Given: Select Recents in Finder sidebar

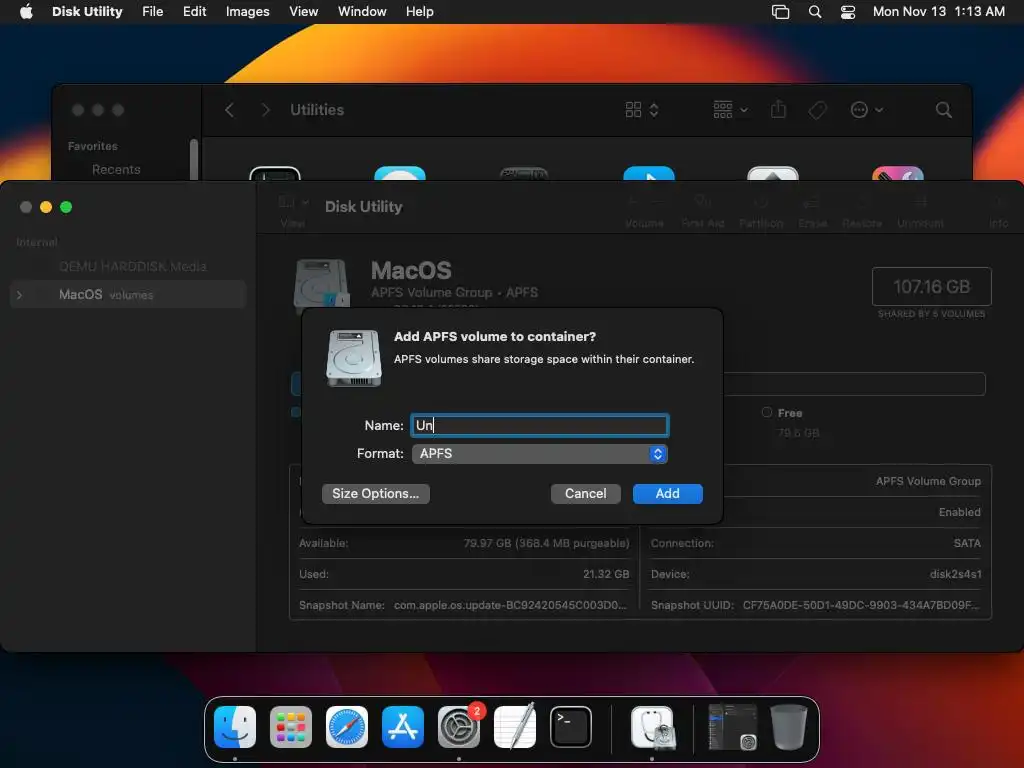Looking at the screenshot, I should tap(116, 170).
